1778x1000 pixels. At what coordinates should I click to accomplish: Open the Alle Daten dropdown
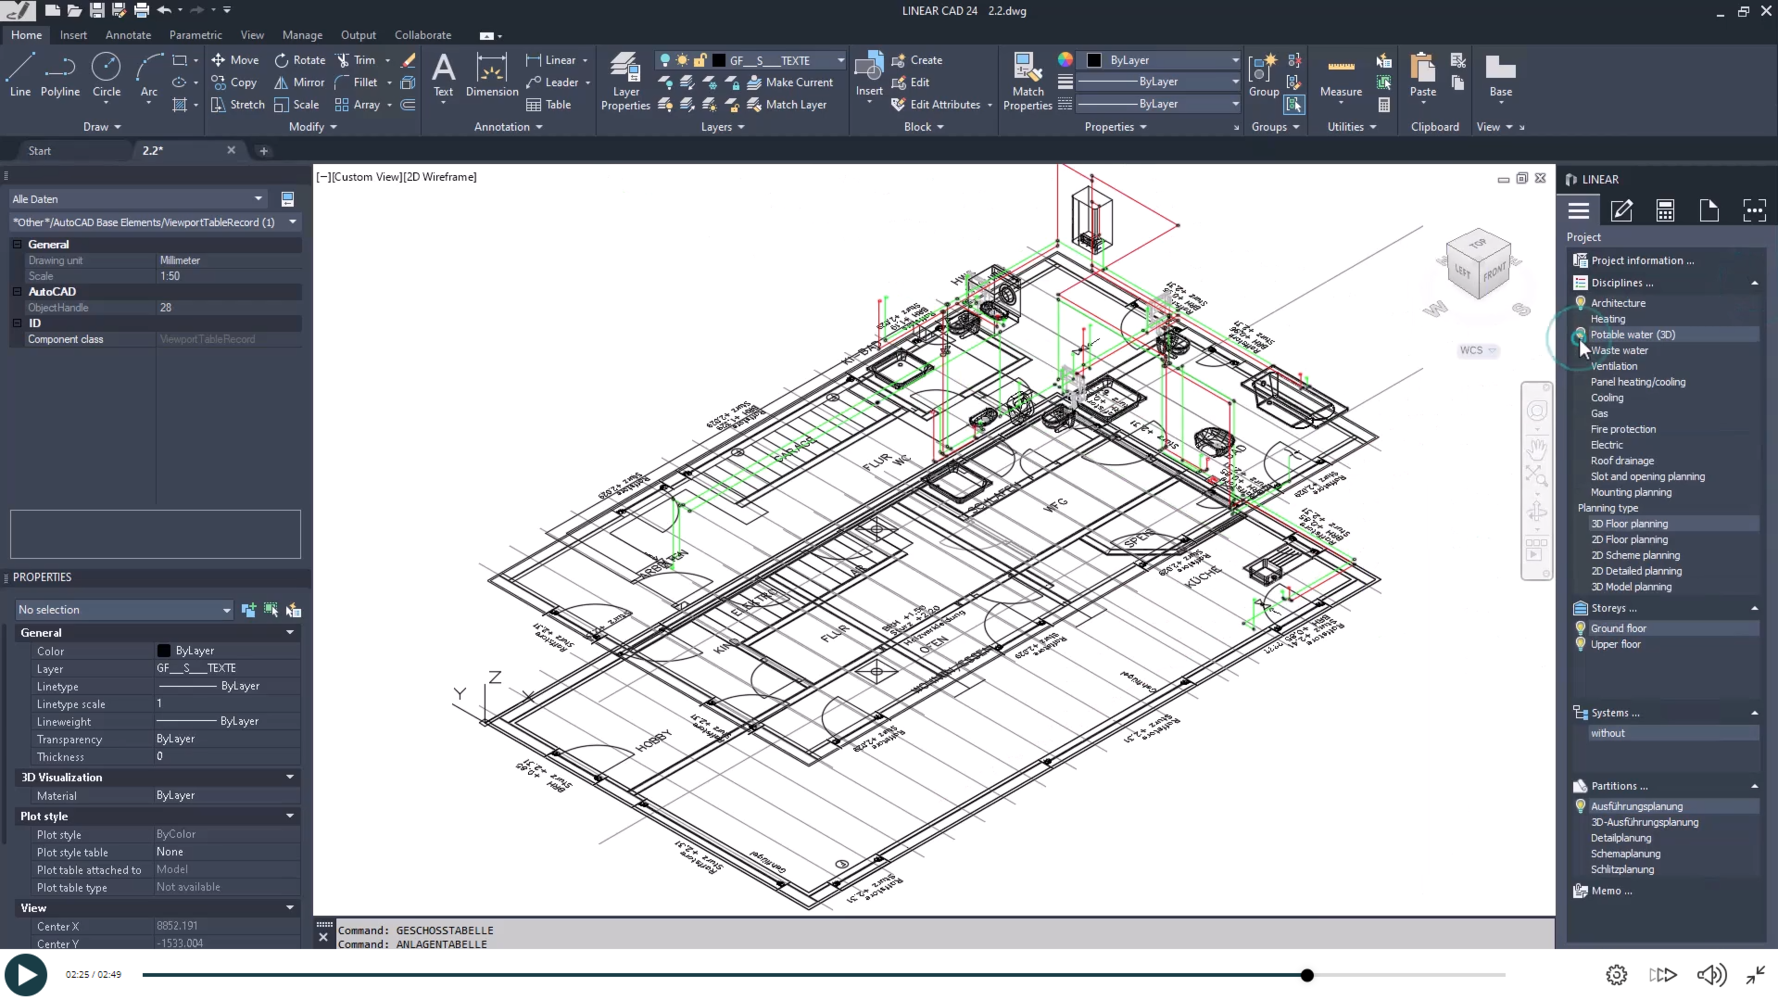click(137, 199)
